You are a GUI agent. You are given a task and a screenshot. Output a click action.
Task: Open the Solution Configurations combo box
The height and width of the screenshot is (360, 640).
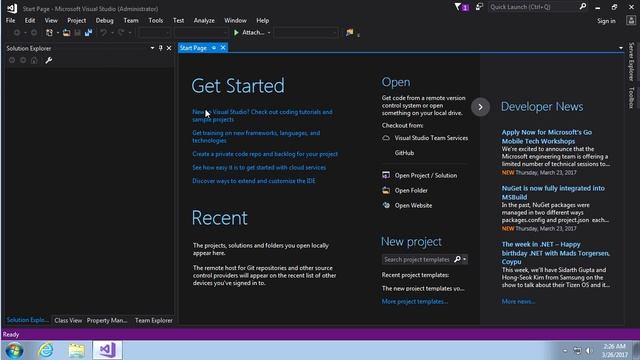[154, 33]
